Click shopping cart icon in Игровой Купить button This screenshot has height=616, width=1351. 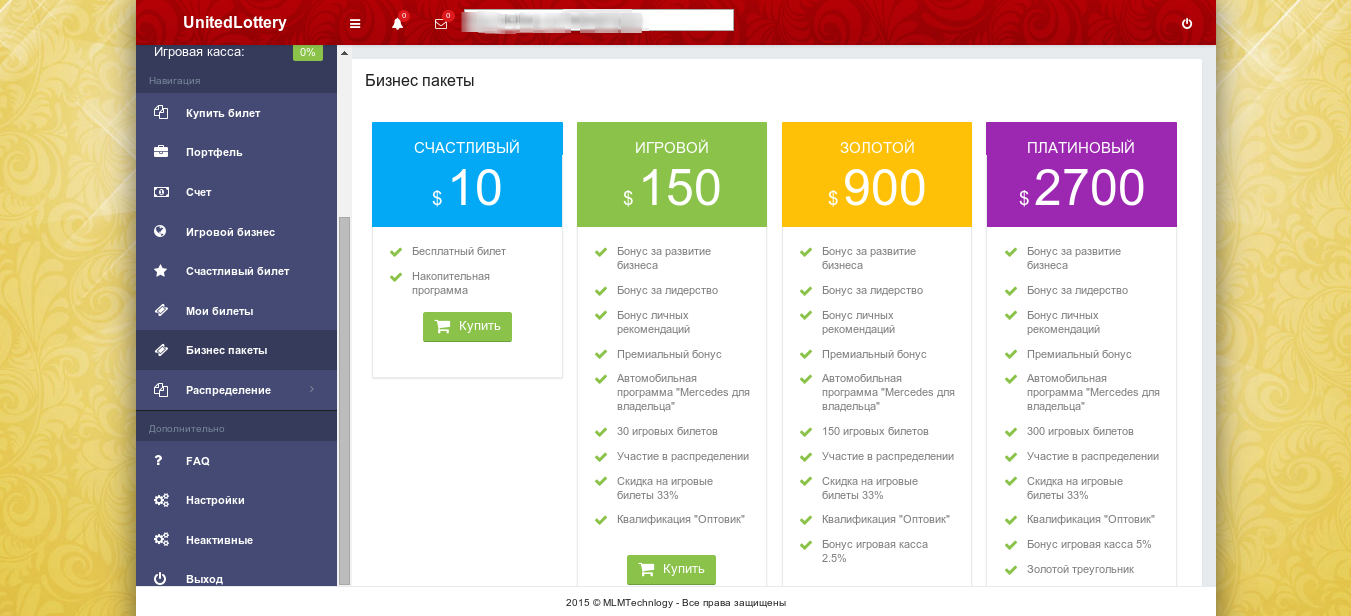point(647,569)
